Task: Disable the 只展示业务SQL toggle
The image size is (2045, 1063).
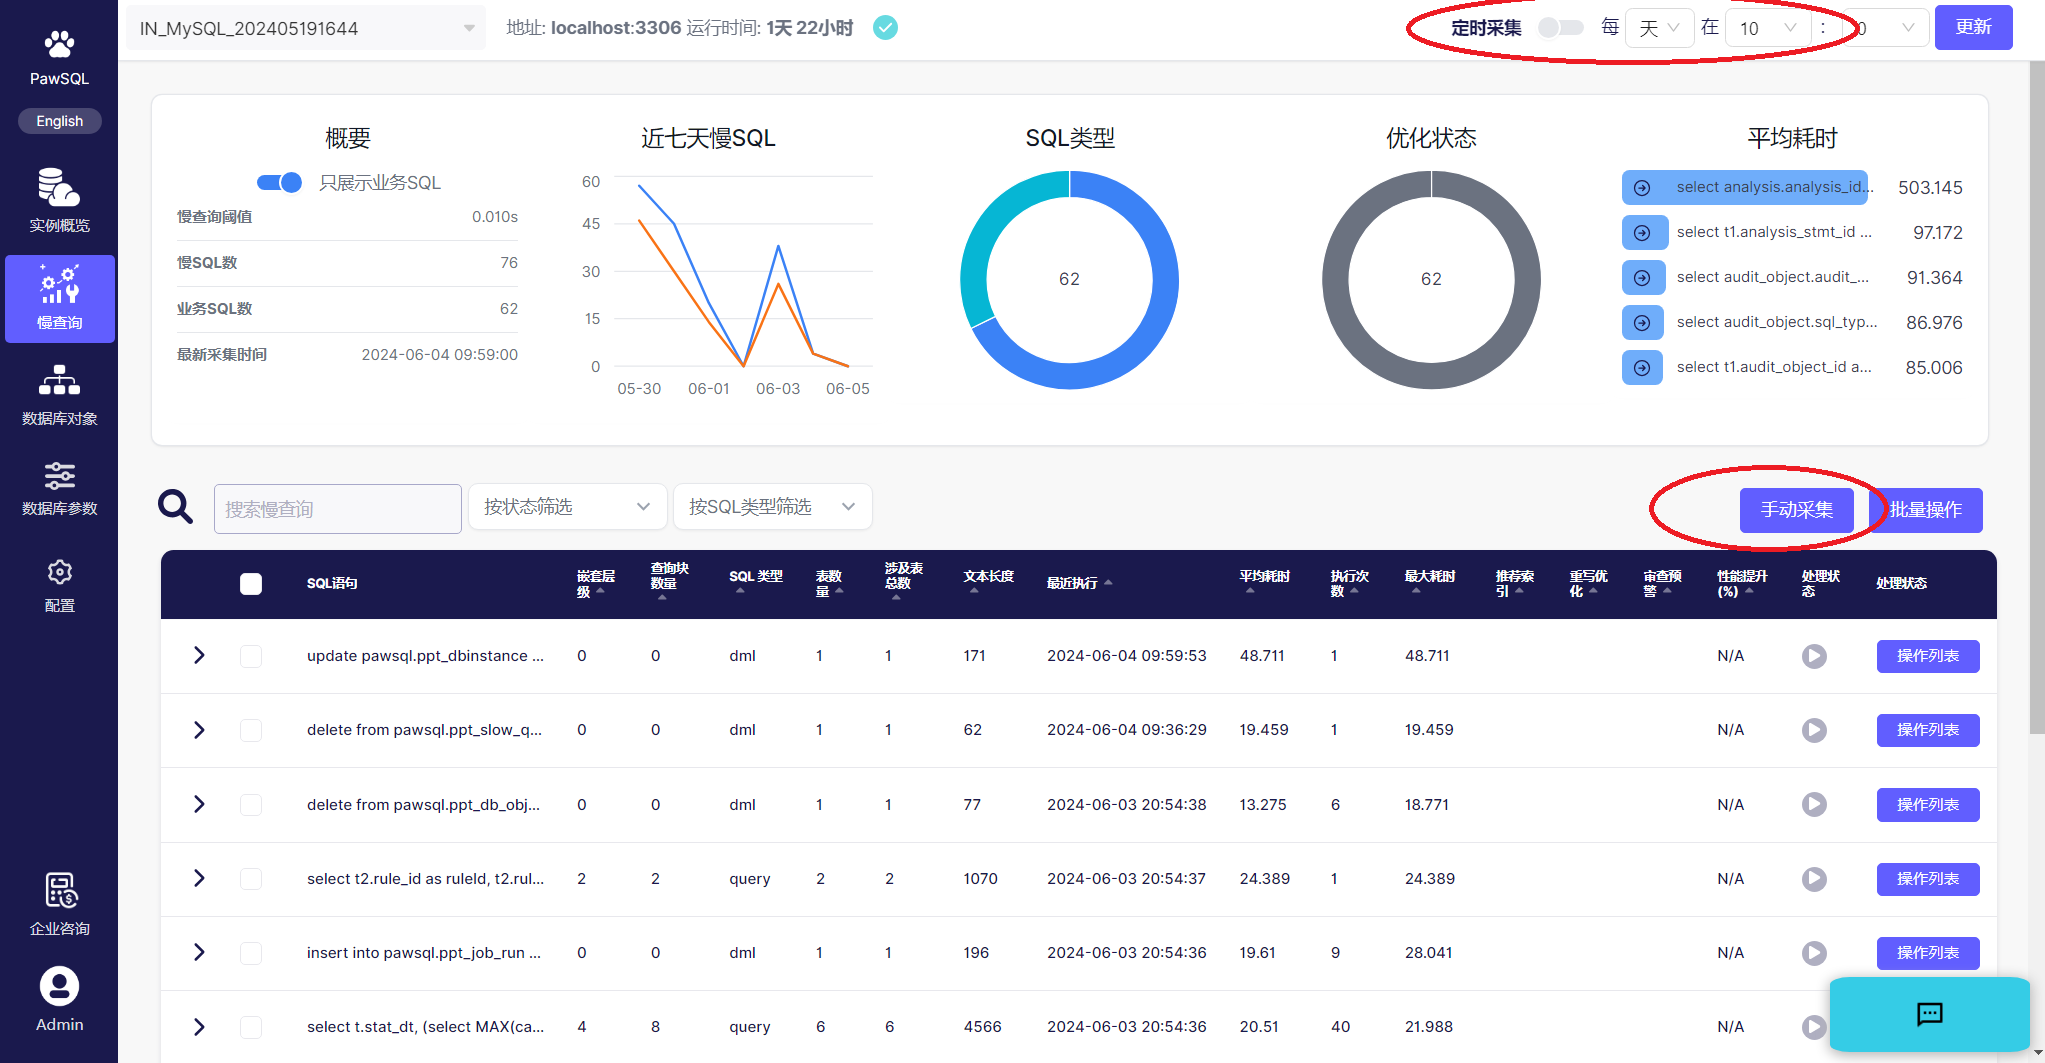Action: coord(280,182)
